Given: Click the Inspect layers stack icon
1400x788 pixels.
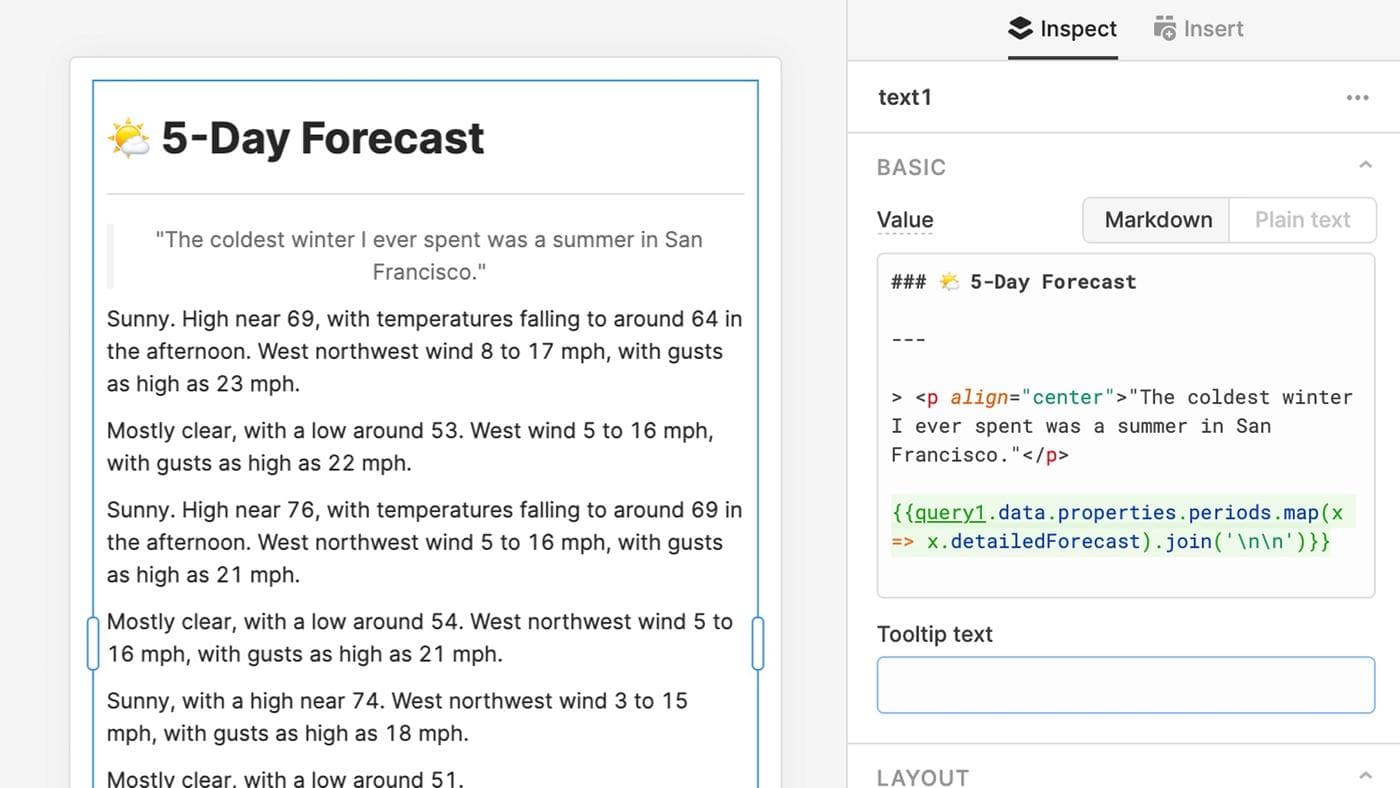Looking at the screenshot, I should pyautogui.click(x=1020, y=29).
